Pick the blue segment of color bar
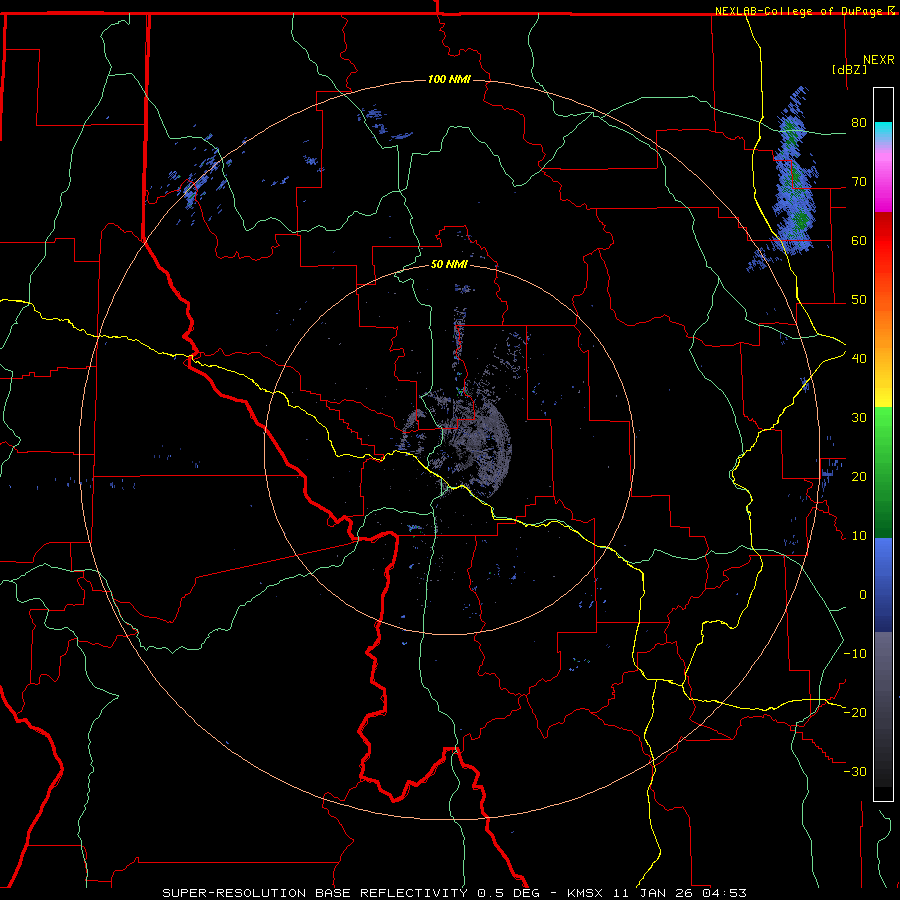Screen dimensions: 900x900 pos(883,585)
